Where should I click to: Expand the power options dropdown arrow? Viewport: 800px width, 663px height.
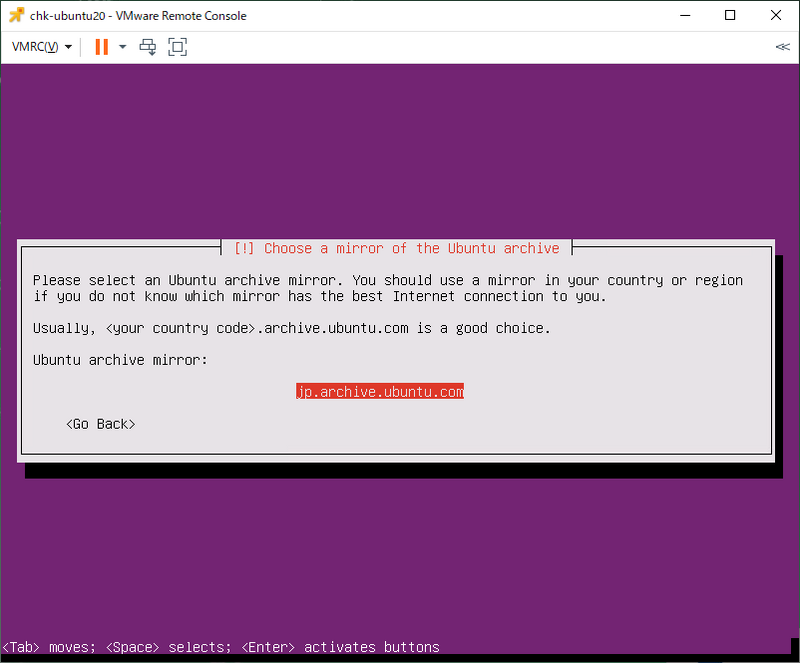[x=122, y=47]
